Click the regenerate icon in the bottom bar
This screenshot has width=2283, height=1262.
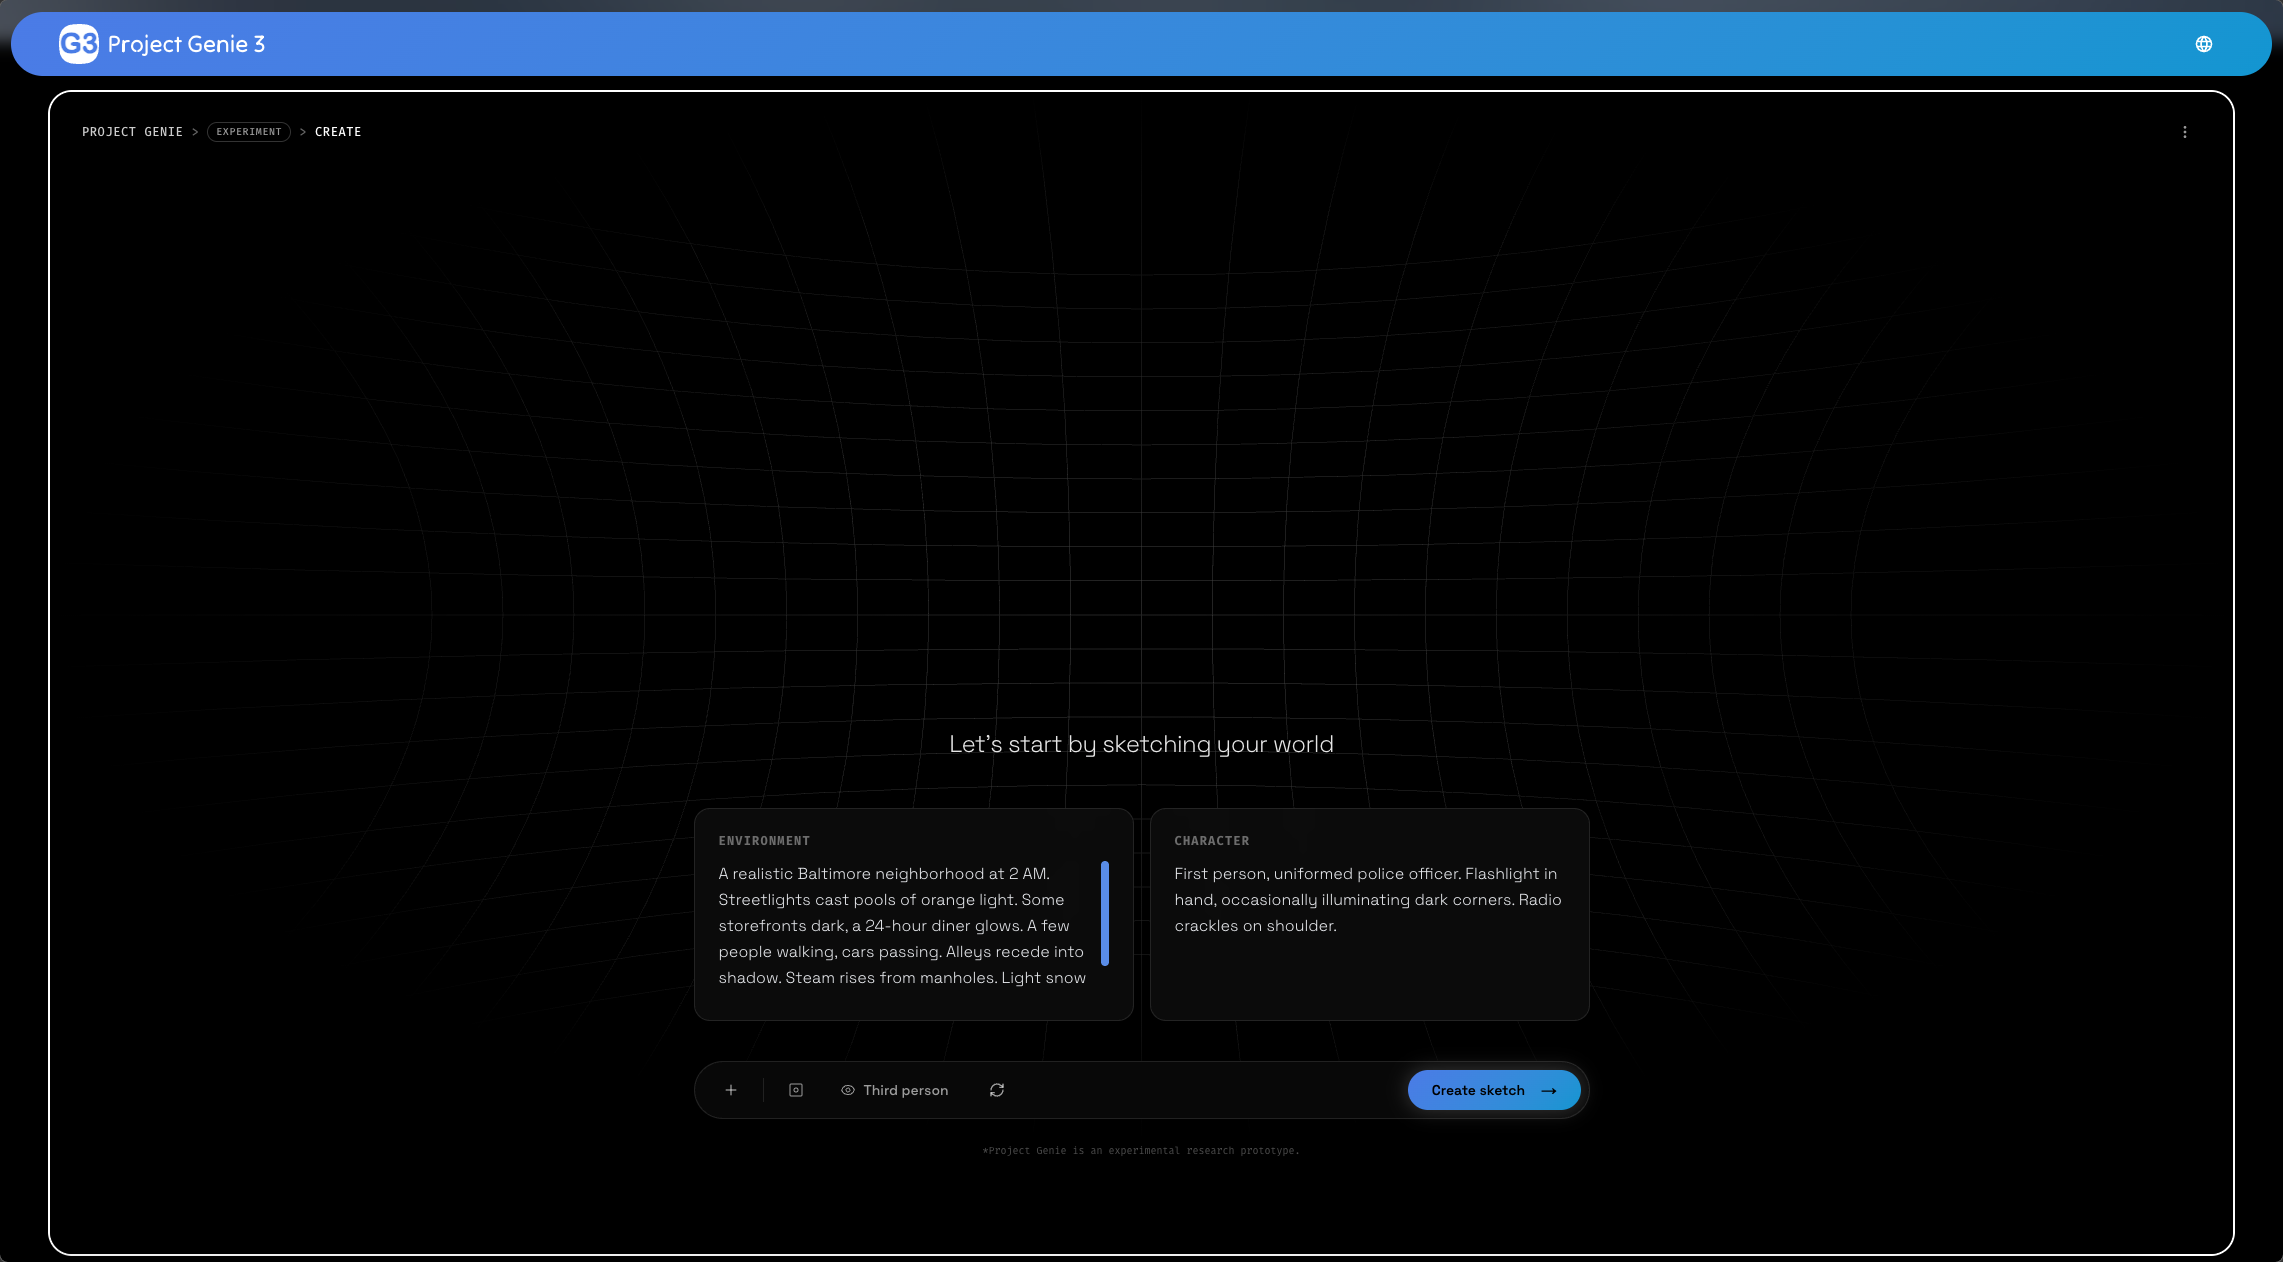[996, 1090]
